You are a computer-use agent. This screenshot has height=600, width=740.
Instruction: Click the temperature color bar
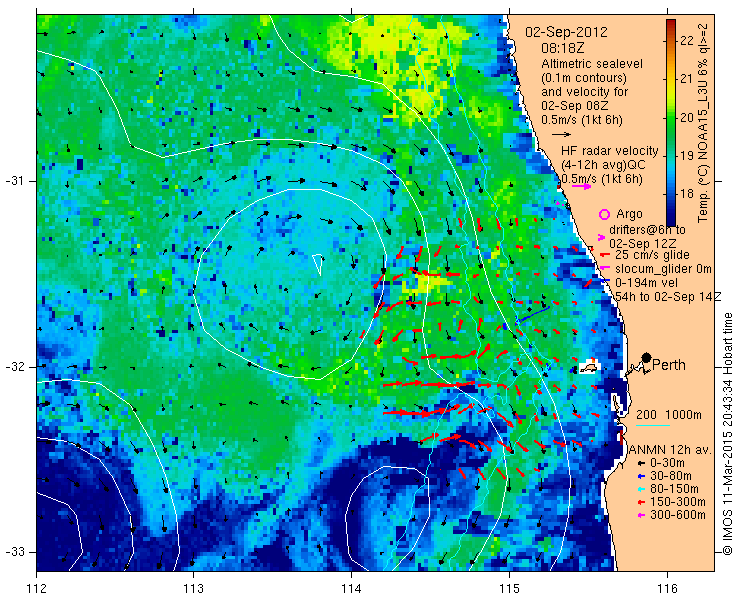point(671,122)
